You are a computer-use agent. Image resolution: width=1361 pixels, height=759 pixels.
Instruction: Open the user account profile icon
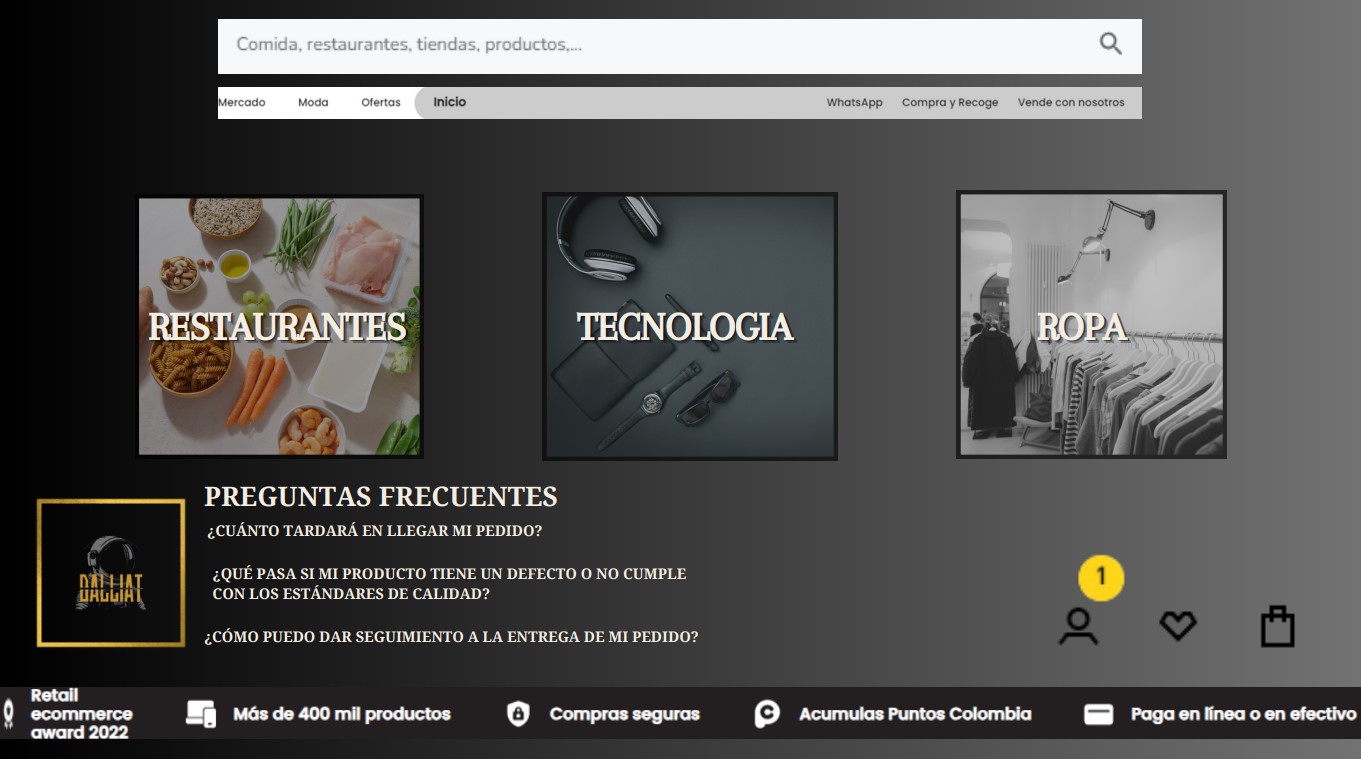pyautogui.click(x=1078, y=627)
